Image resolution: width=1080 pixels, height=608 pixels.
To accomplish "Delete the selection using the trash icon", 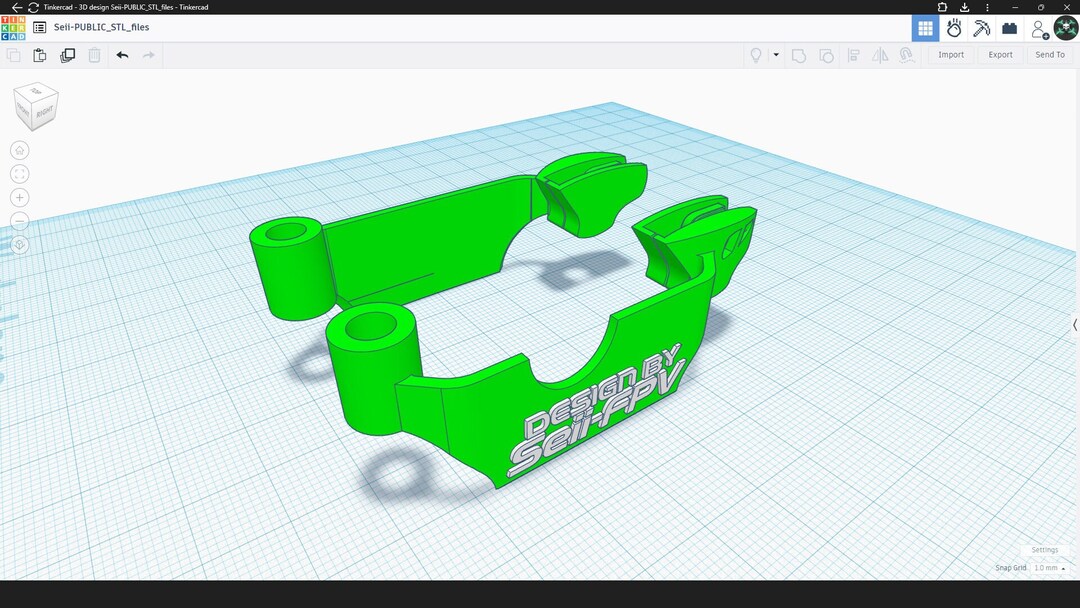I will tap(93, 55).
